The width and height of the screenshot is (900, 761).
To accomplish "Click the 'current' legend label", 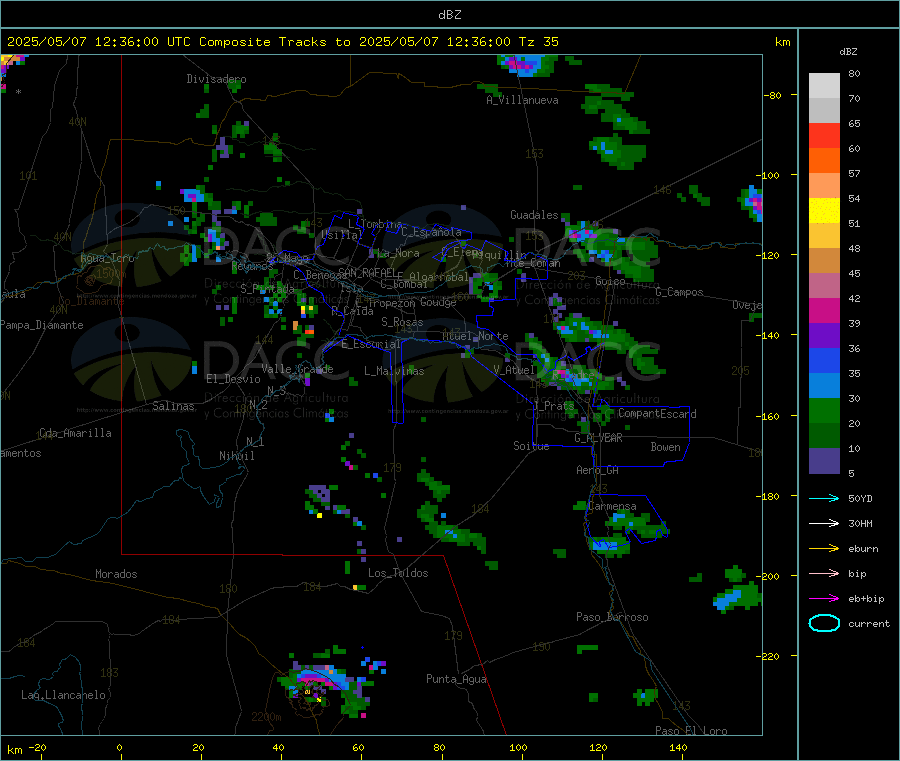I will coord(869,623).
